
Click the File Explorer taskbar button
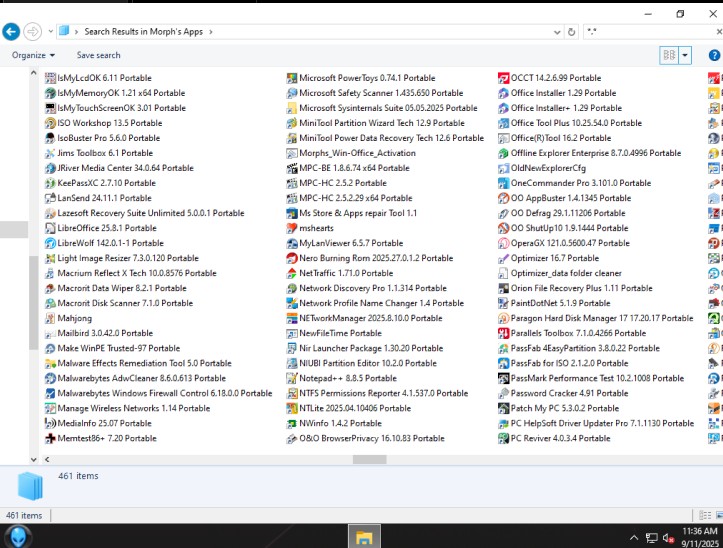364,536
